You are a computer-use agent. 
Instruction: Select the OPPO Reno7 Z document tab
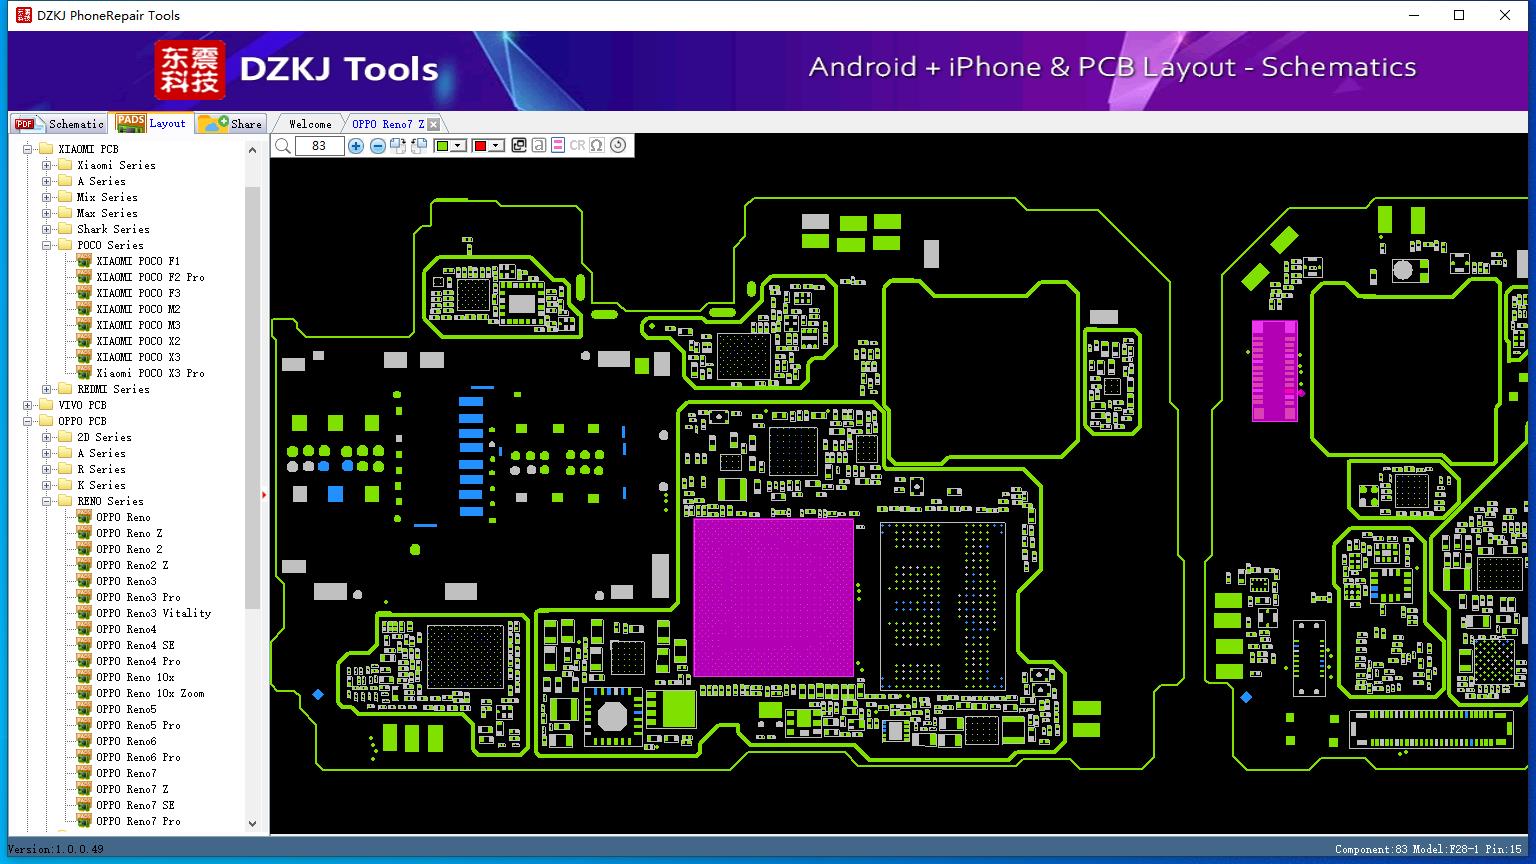tap(388, 124)
